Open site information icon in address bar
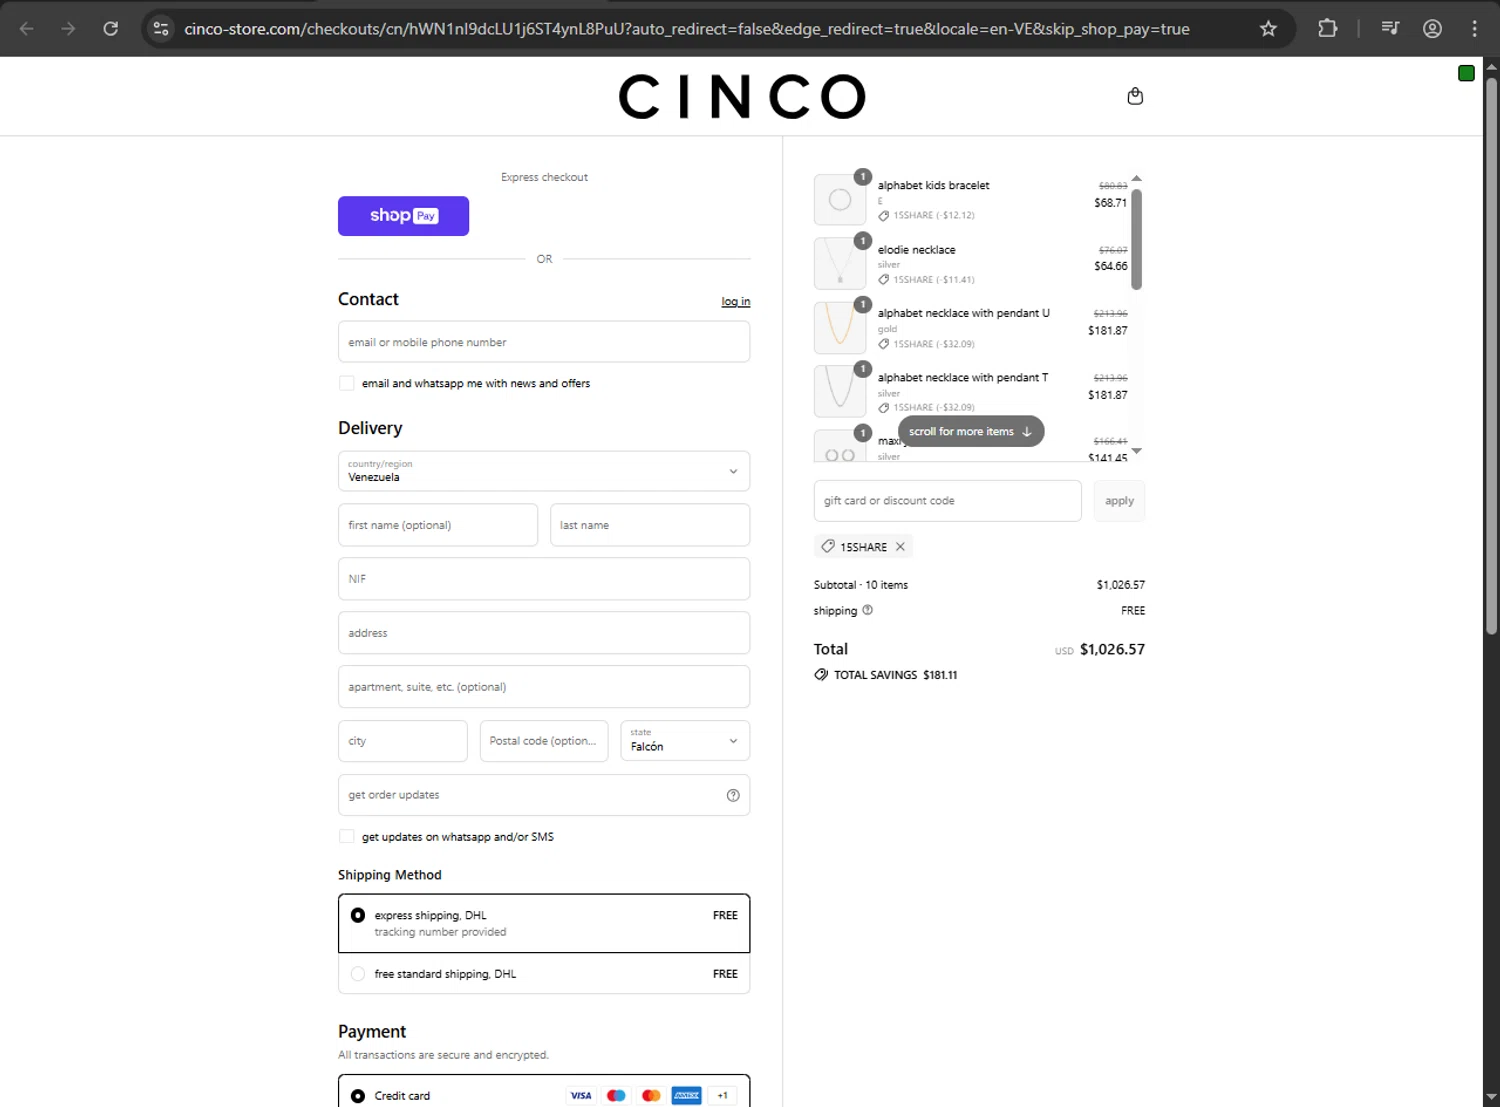The height and width of the screenshot is (1107, 1500). tap(161, 29)
